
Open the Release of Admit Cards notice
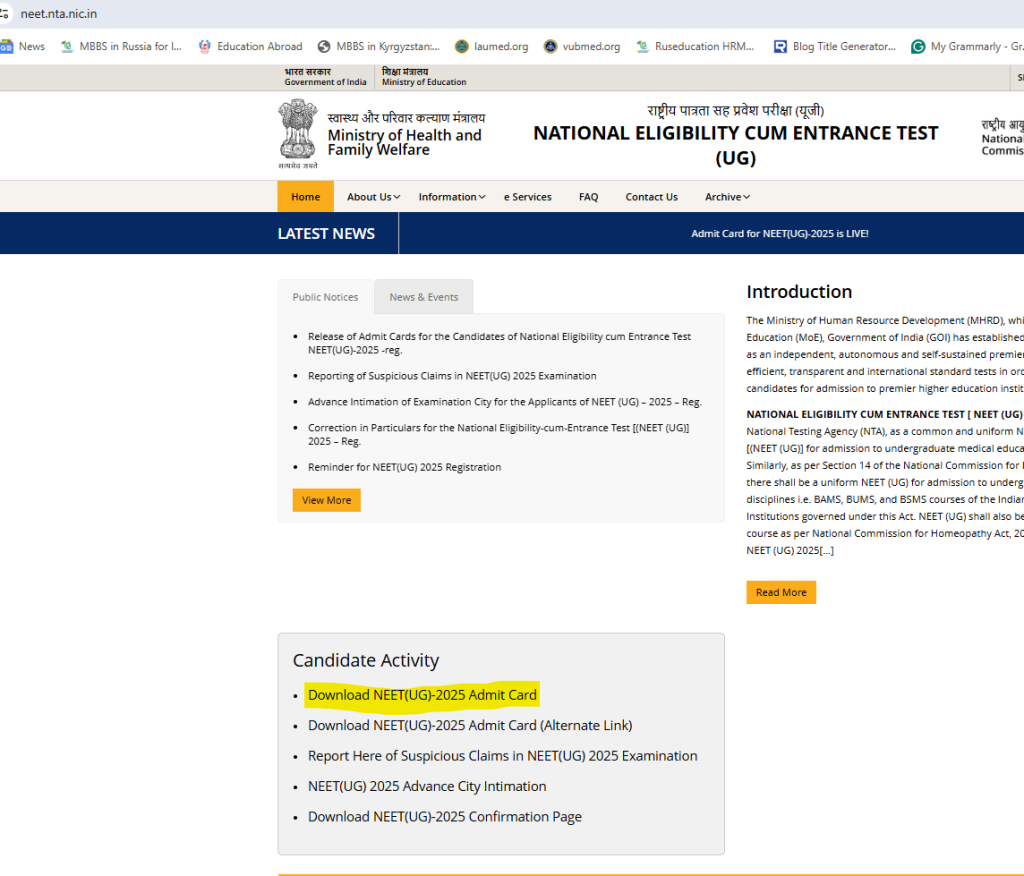tap(500, 343)
